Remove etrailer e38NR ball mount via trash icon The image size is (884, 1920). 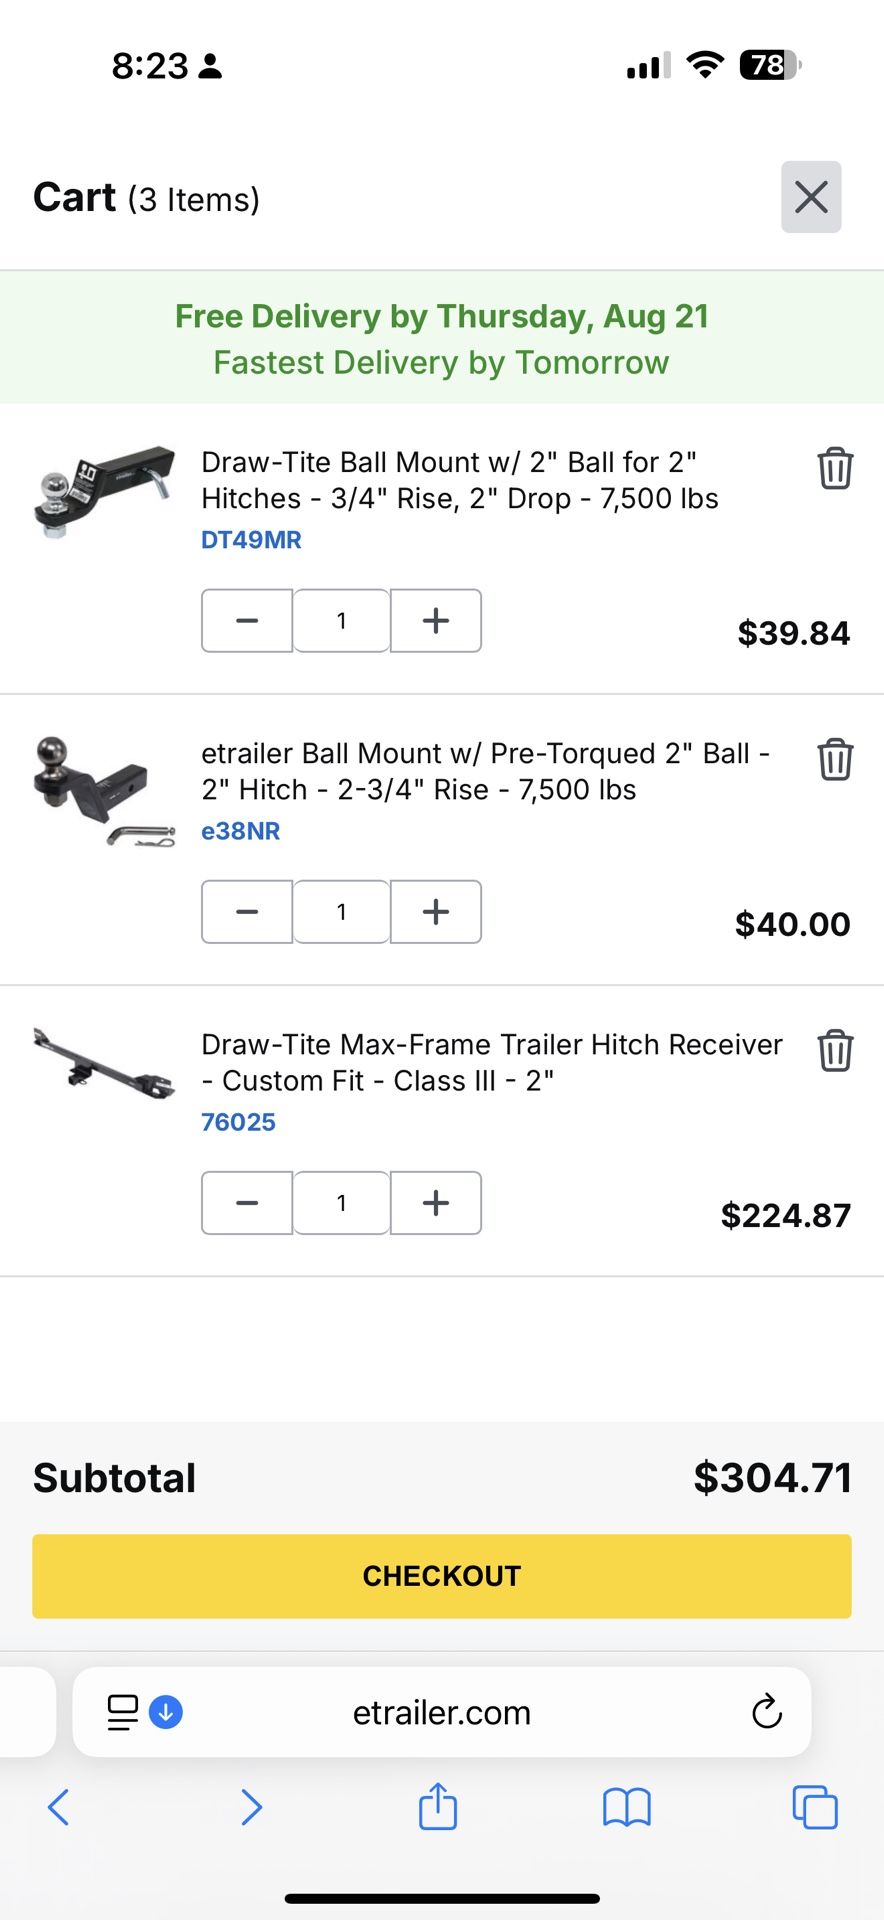click(x=835, y=759)
